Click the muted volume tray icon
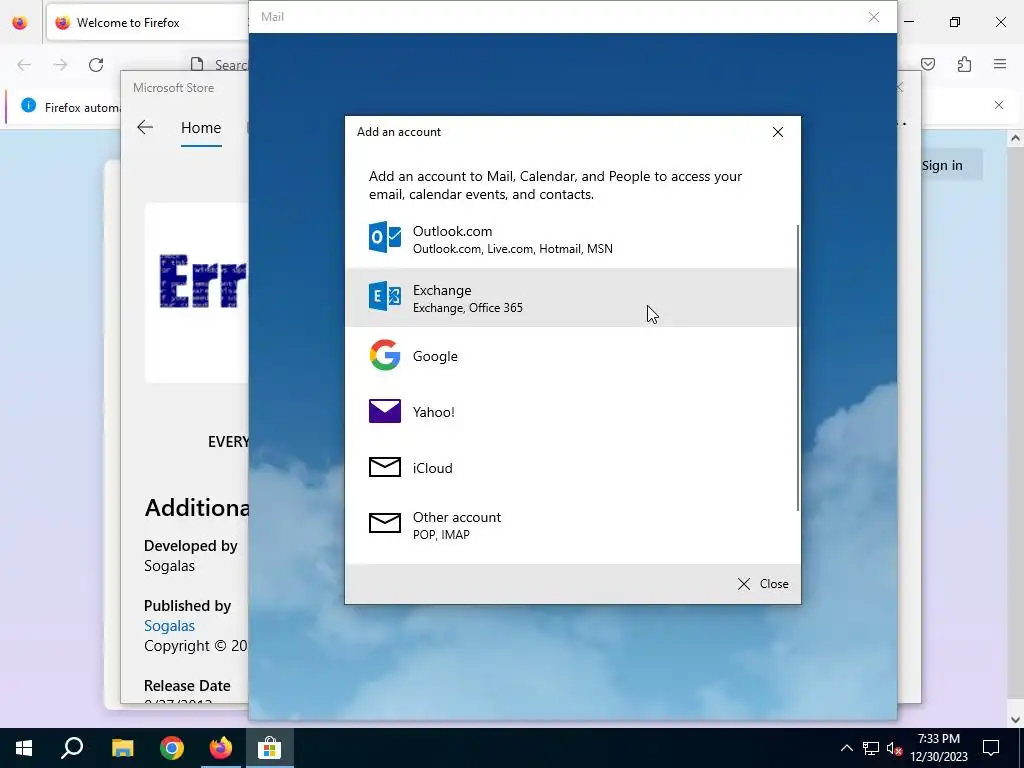This screenshot has width=1024, height=768. (x=894, y=748)
